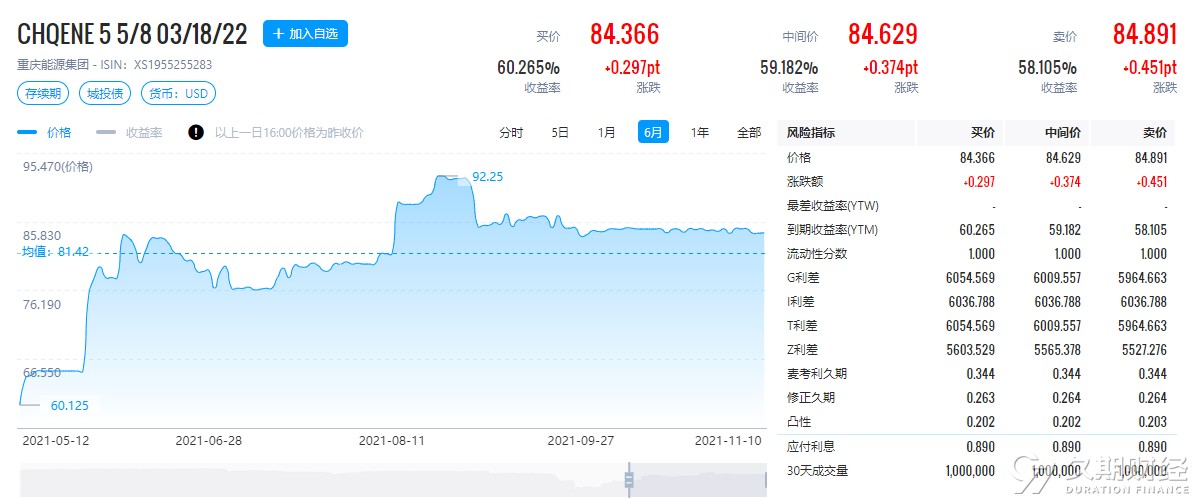
Task: Click the 卖价 column header in the table
Action: coord(1154,133)
